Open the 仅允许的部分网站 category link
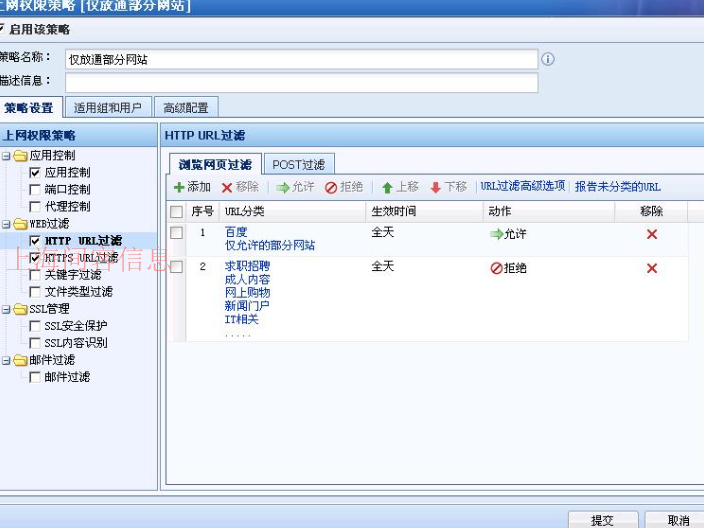 click(270, 246)
